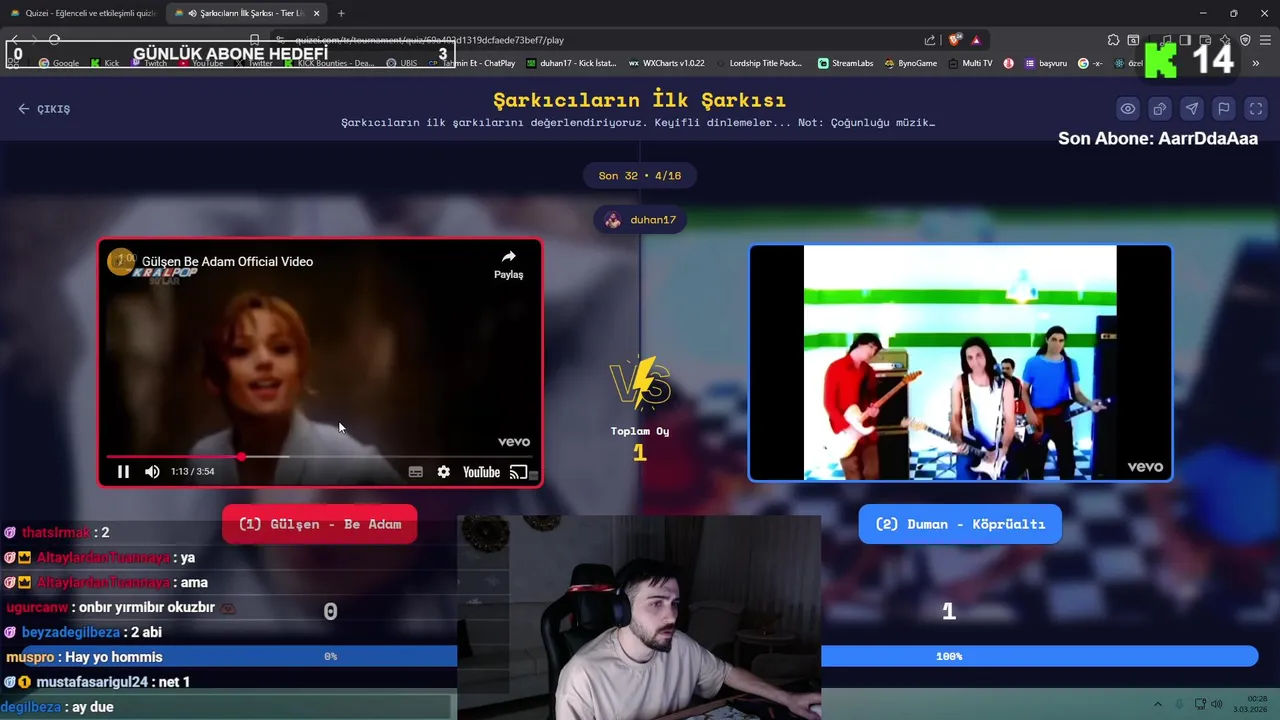Screen dimensions: 1280x720
Task: Click the cast to TV icon
Action: tap(518, 472)
